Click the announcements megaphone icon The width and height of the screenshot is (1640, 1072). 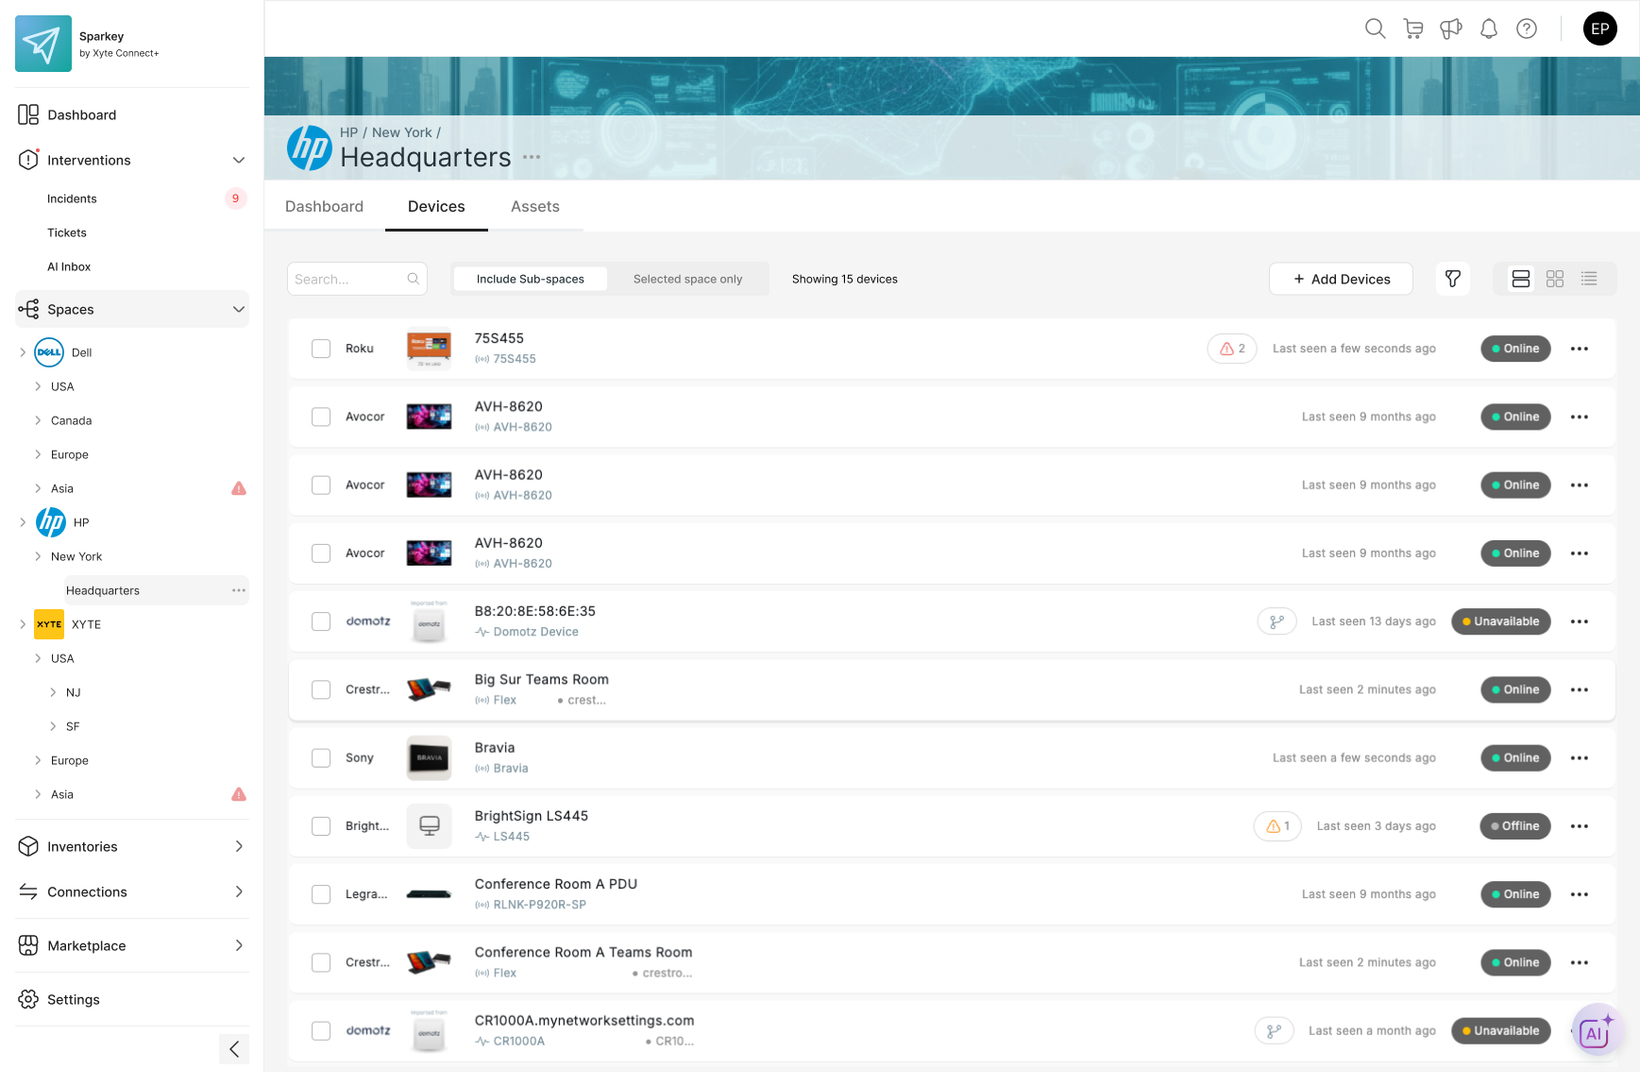coord(1450,29)
